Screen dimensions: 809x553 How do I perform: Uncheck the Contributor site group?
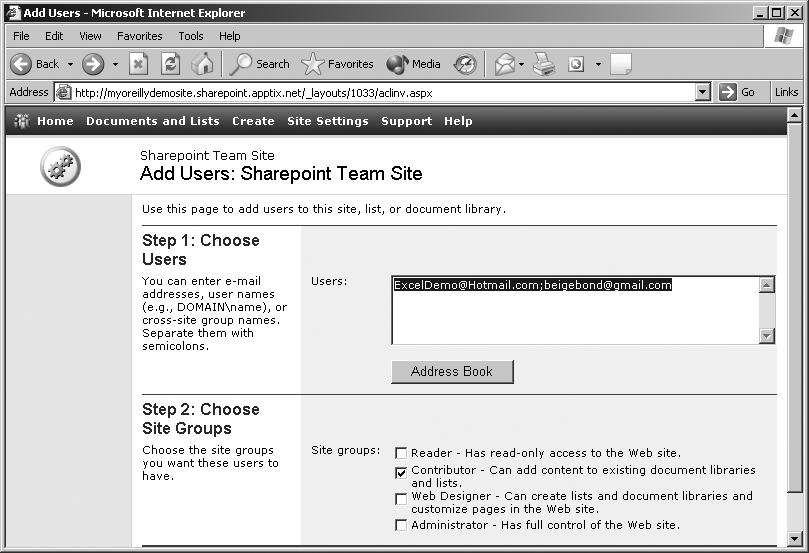pos(401,473)
